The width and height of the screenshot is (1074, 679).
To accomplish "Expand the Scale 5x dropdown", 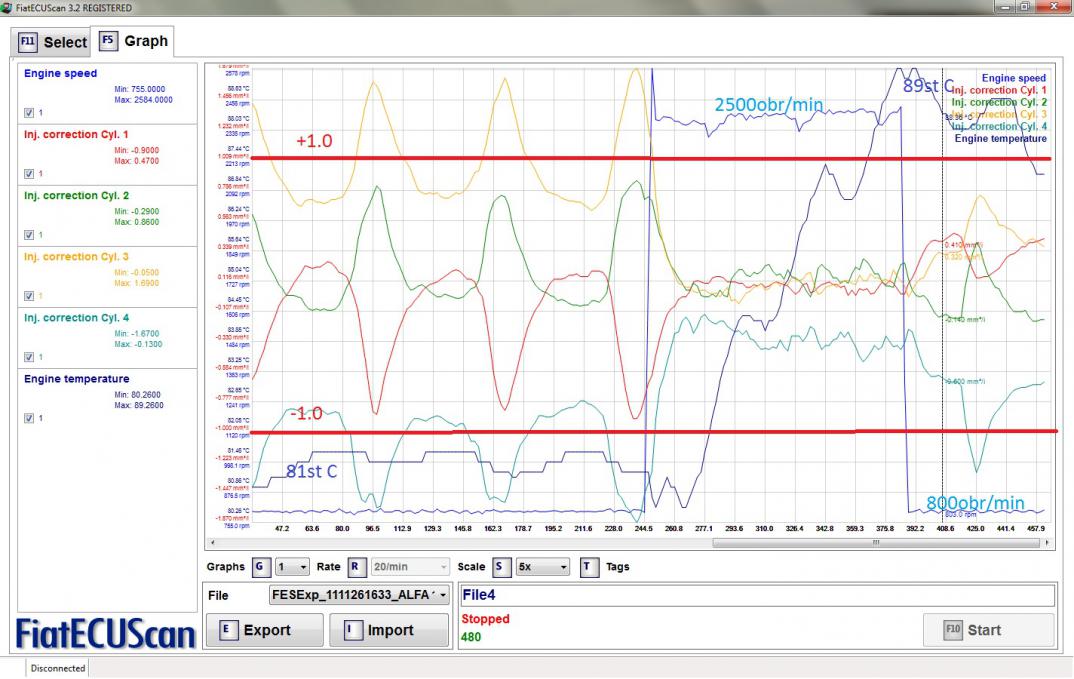I will (541, 567).
